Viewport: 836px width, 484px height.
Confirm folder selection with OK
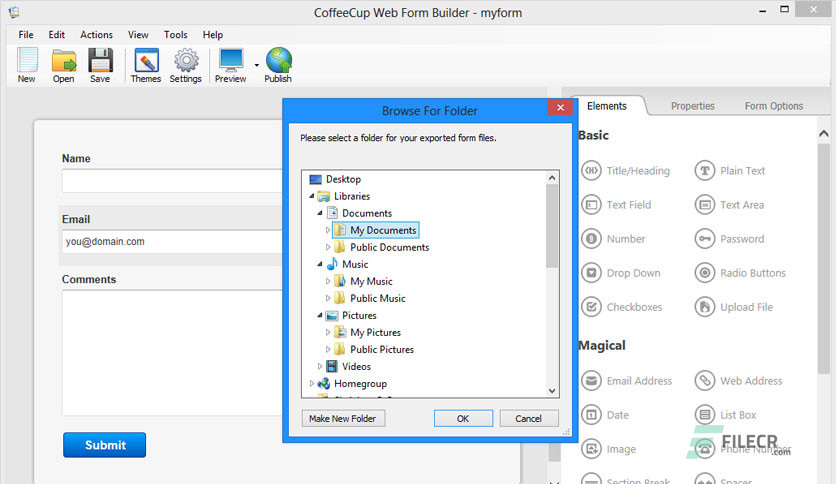tap(463, 418)
